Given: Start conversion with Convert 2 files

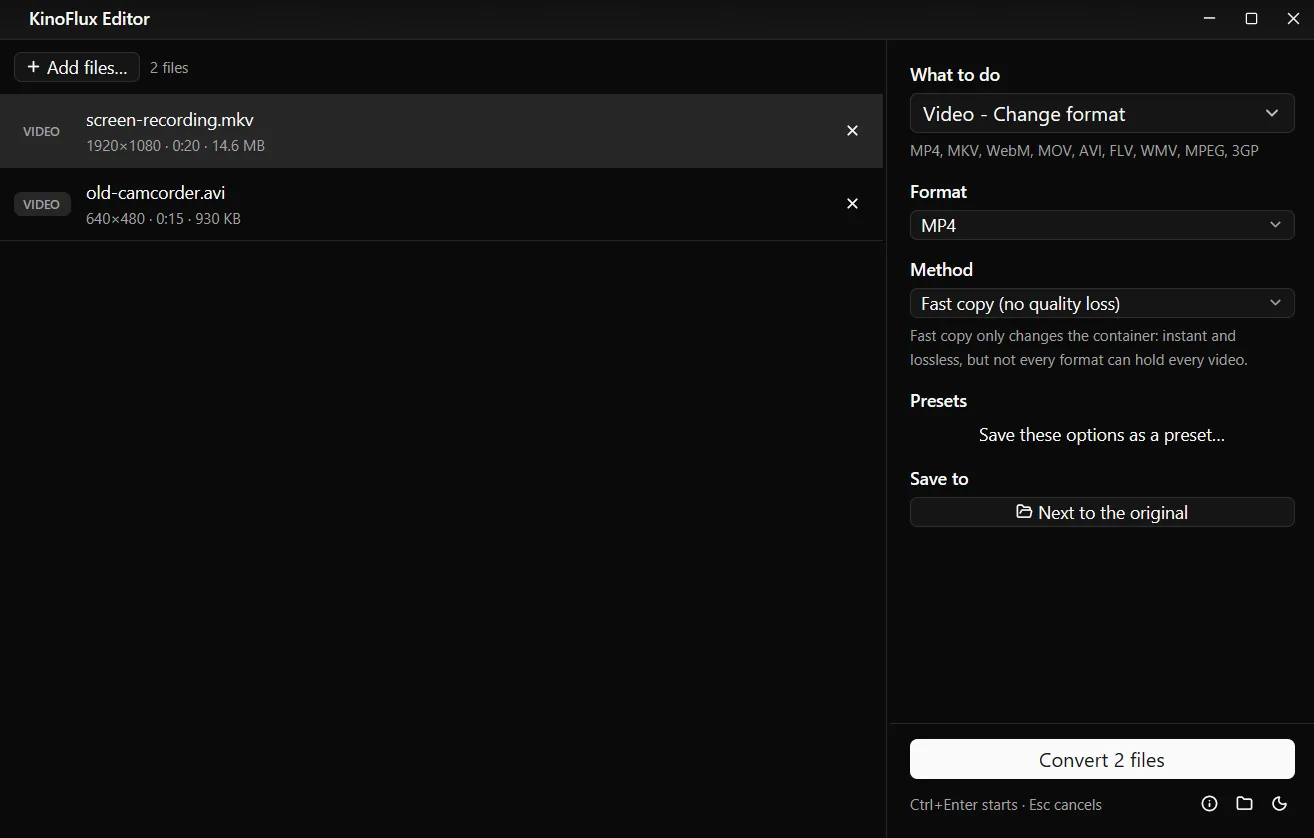Looking at the screenshot, I should (1102, 759).
